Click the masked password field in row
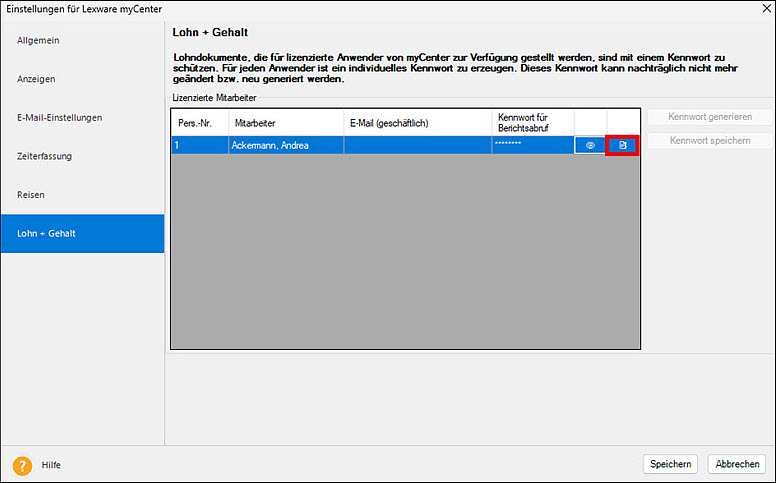This screenshot has width=776, height=483. click(x=532, y=146)
